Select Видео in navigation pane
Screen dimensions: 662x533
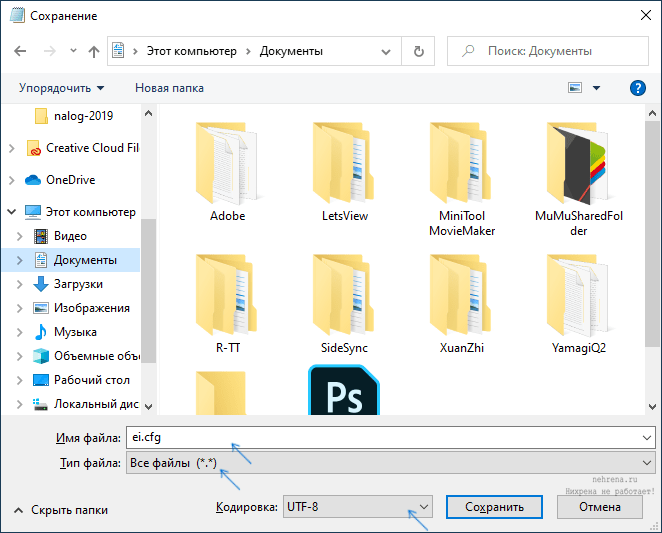[60, 236]
